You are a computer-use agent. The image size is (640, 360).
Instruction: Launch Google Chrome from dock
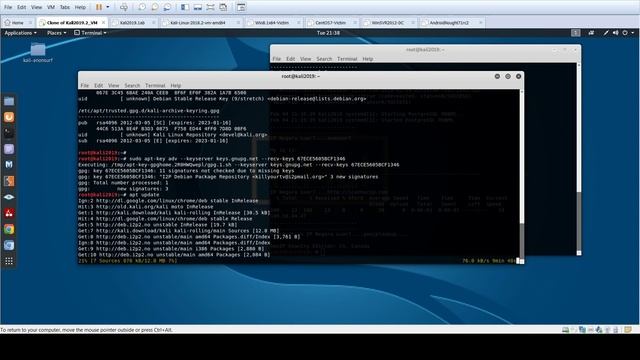9,229
